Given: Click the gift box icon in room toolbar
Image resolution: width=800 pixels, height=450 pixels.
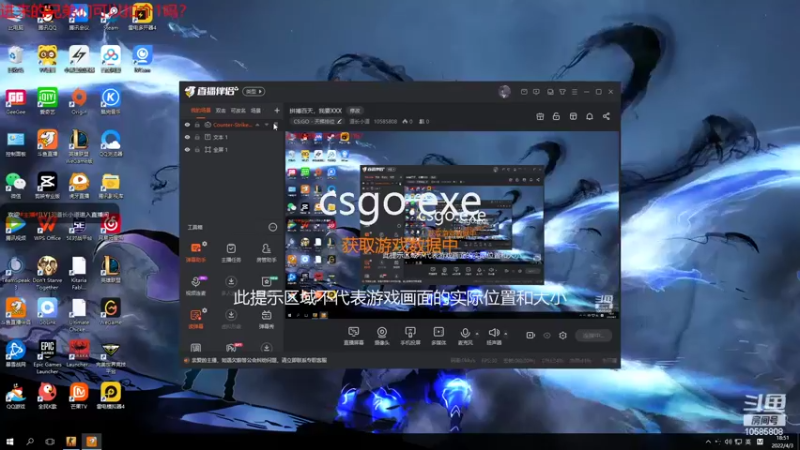Looking at the screenshot, I should point(540,116).
